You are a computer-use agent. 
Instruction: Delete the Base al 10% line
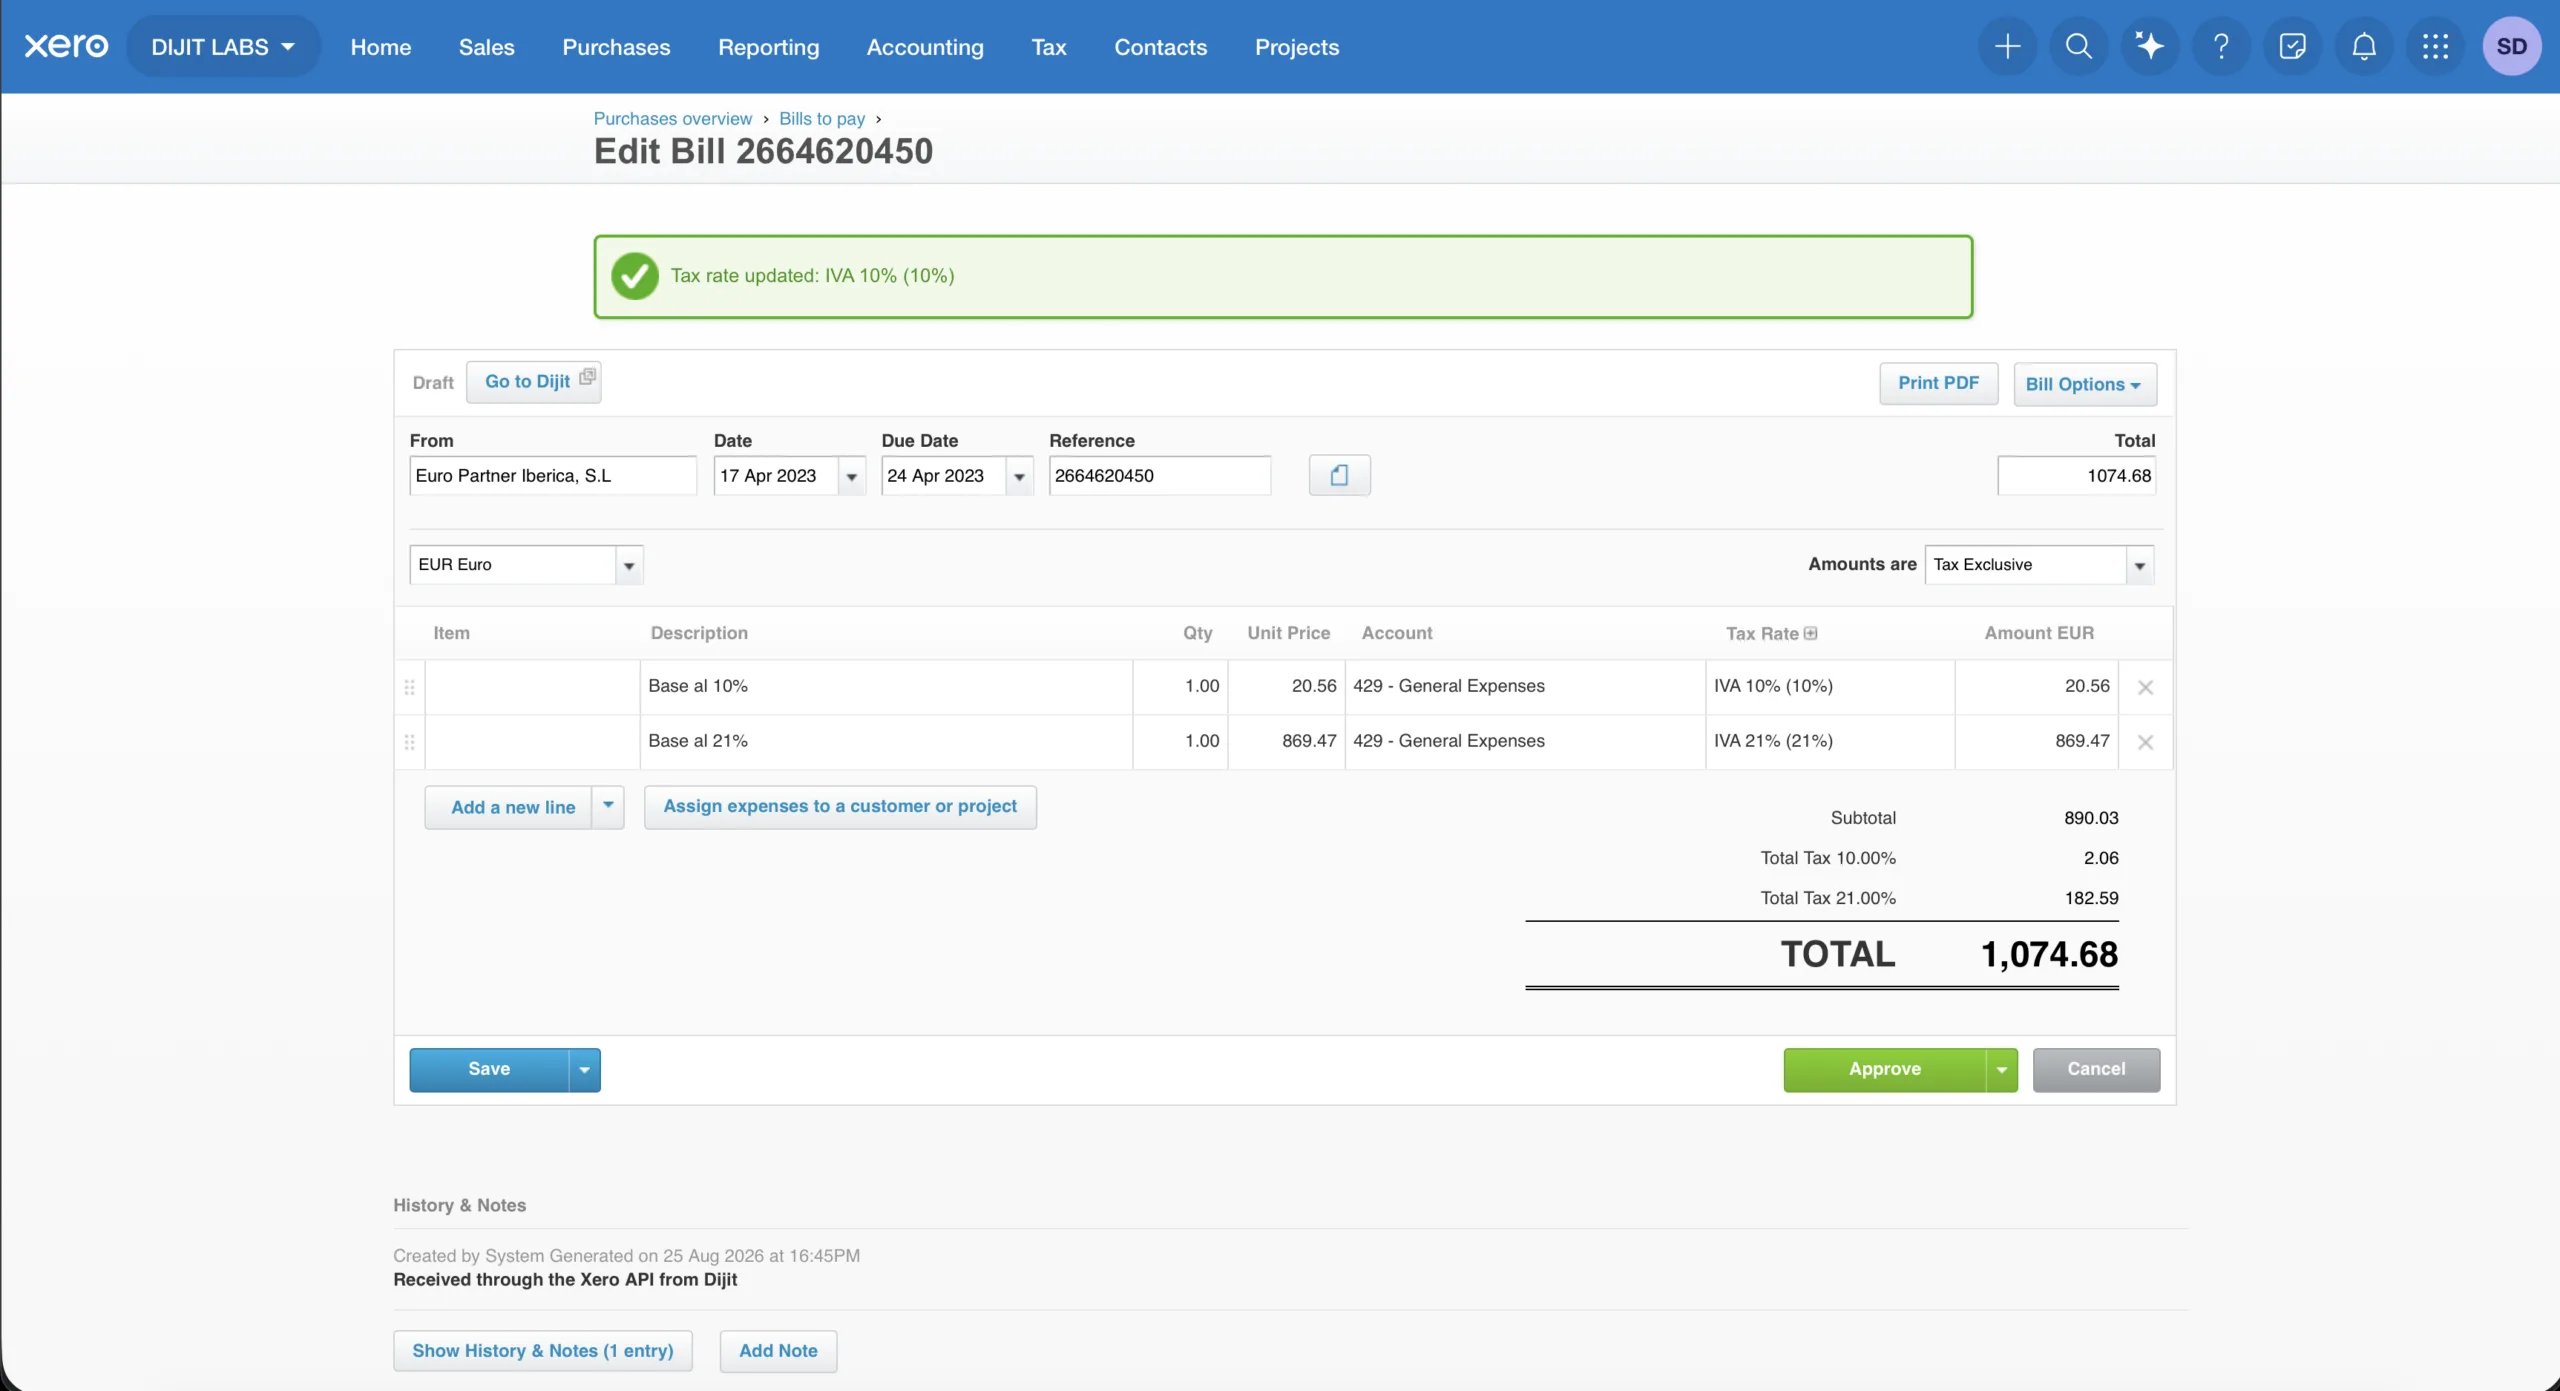click(x=2145, y=687)
